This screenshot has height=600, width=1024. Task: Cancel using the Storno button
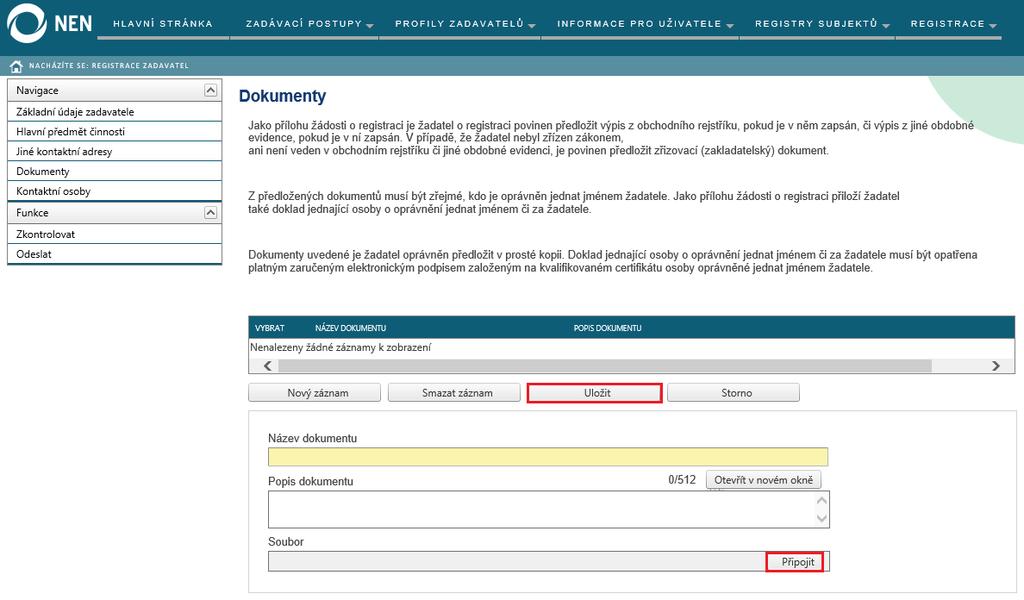coord(733,392)
